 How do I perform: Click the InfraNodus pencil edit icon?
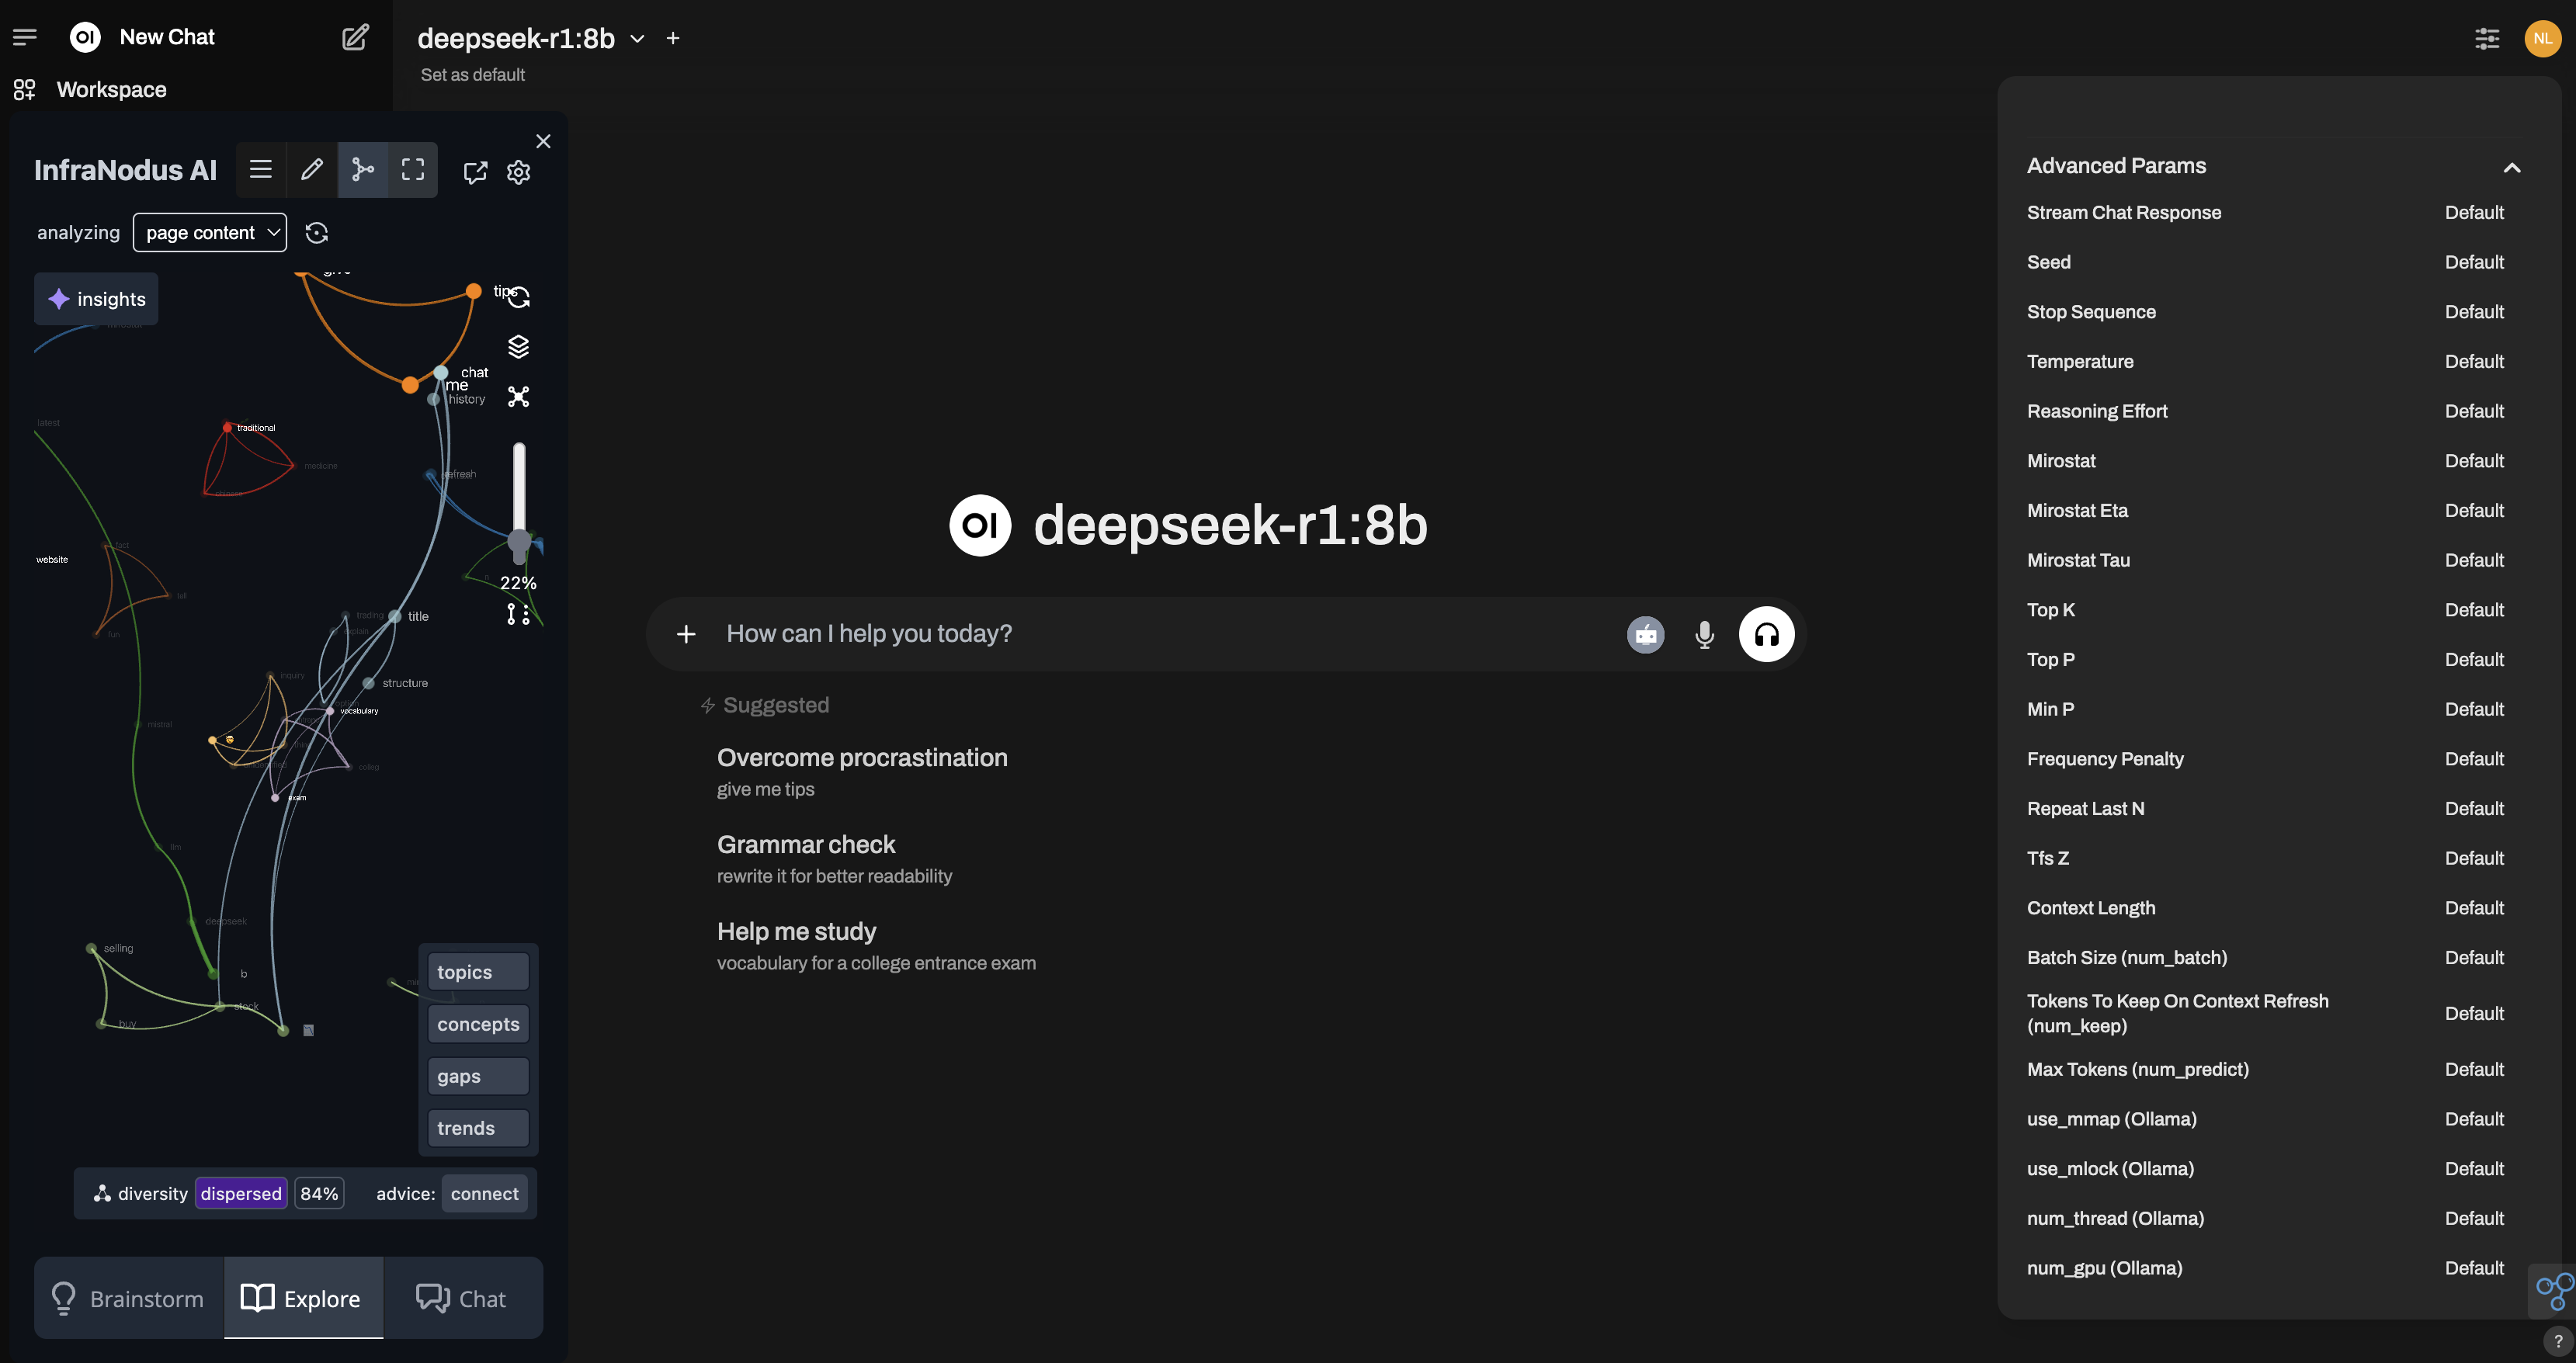312,170
